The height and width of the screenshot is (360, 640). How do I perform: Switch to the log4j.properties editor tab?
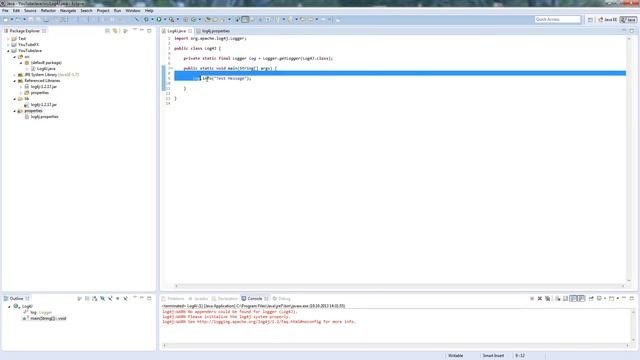click(213, 31)
